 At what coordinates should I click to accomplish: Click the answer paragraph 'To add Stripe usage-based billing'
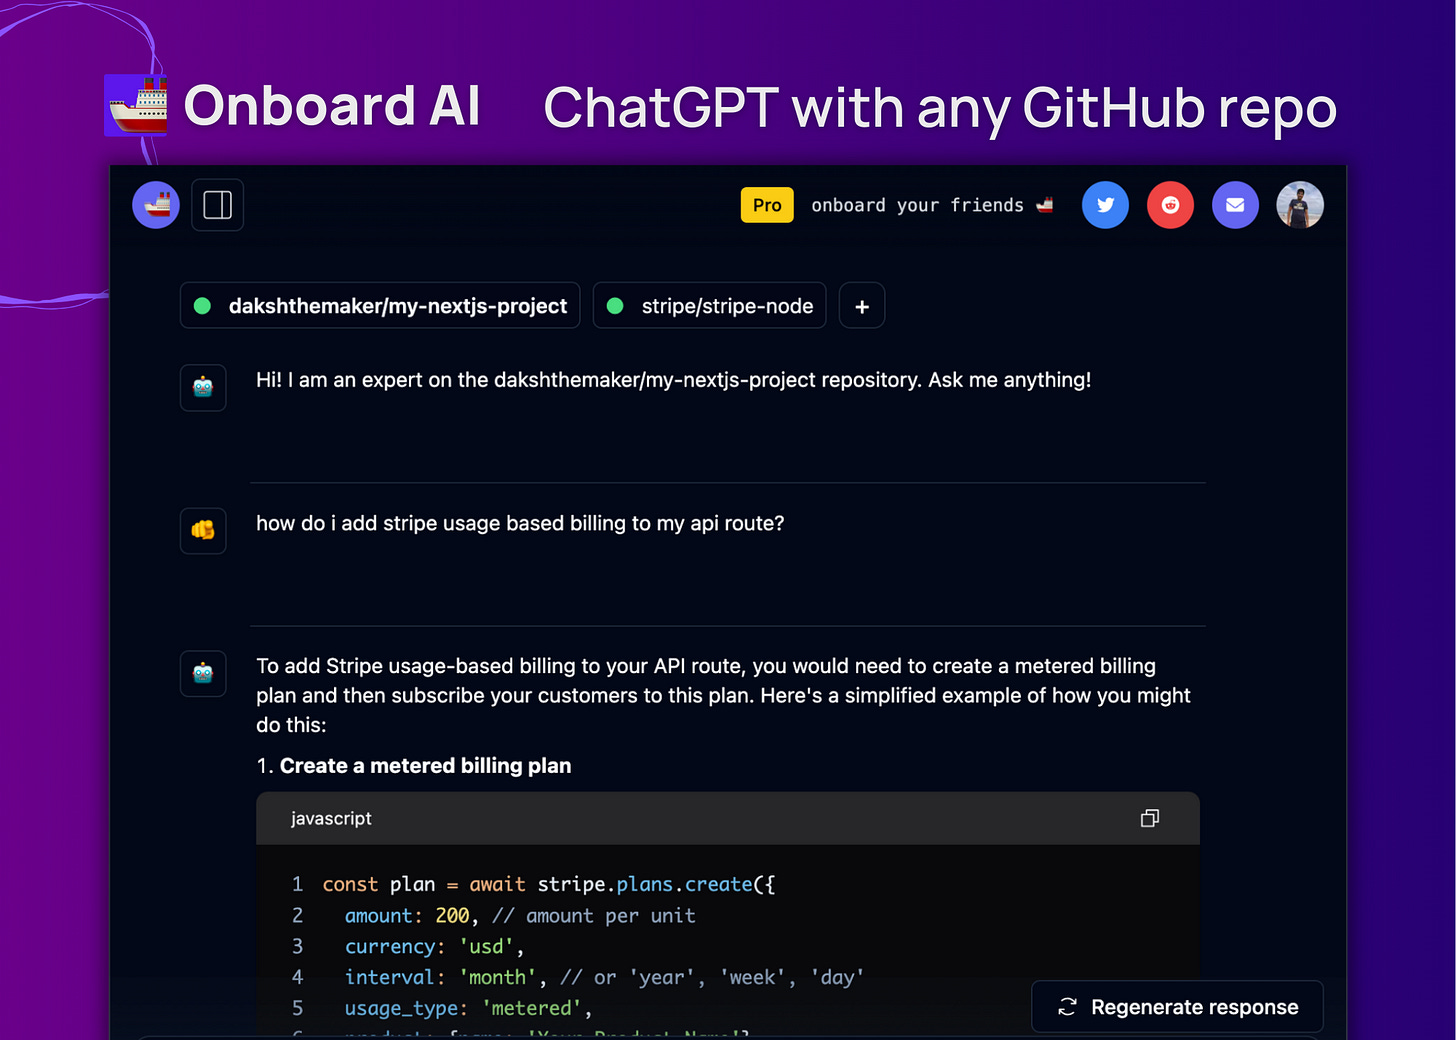[723, 695]
